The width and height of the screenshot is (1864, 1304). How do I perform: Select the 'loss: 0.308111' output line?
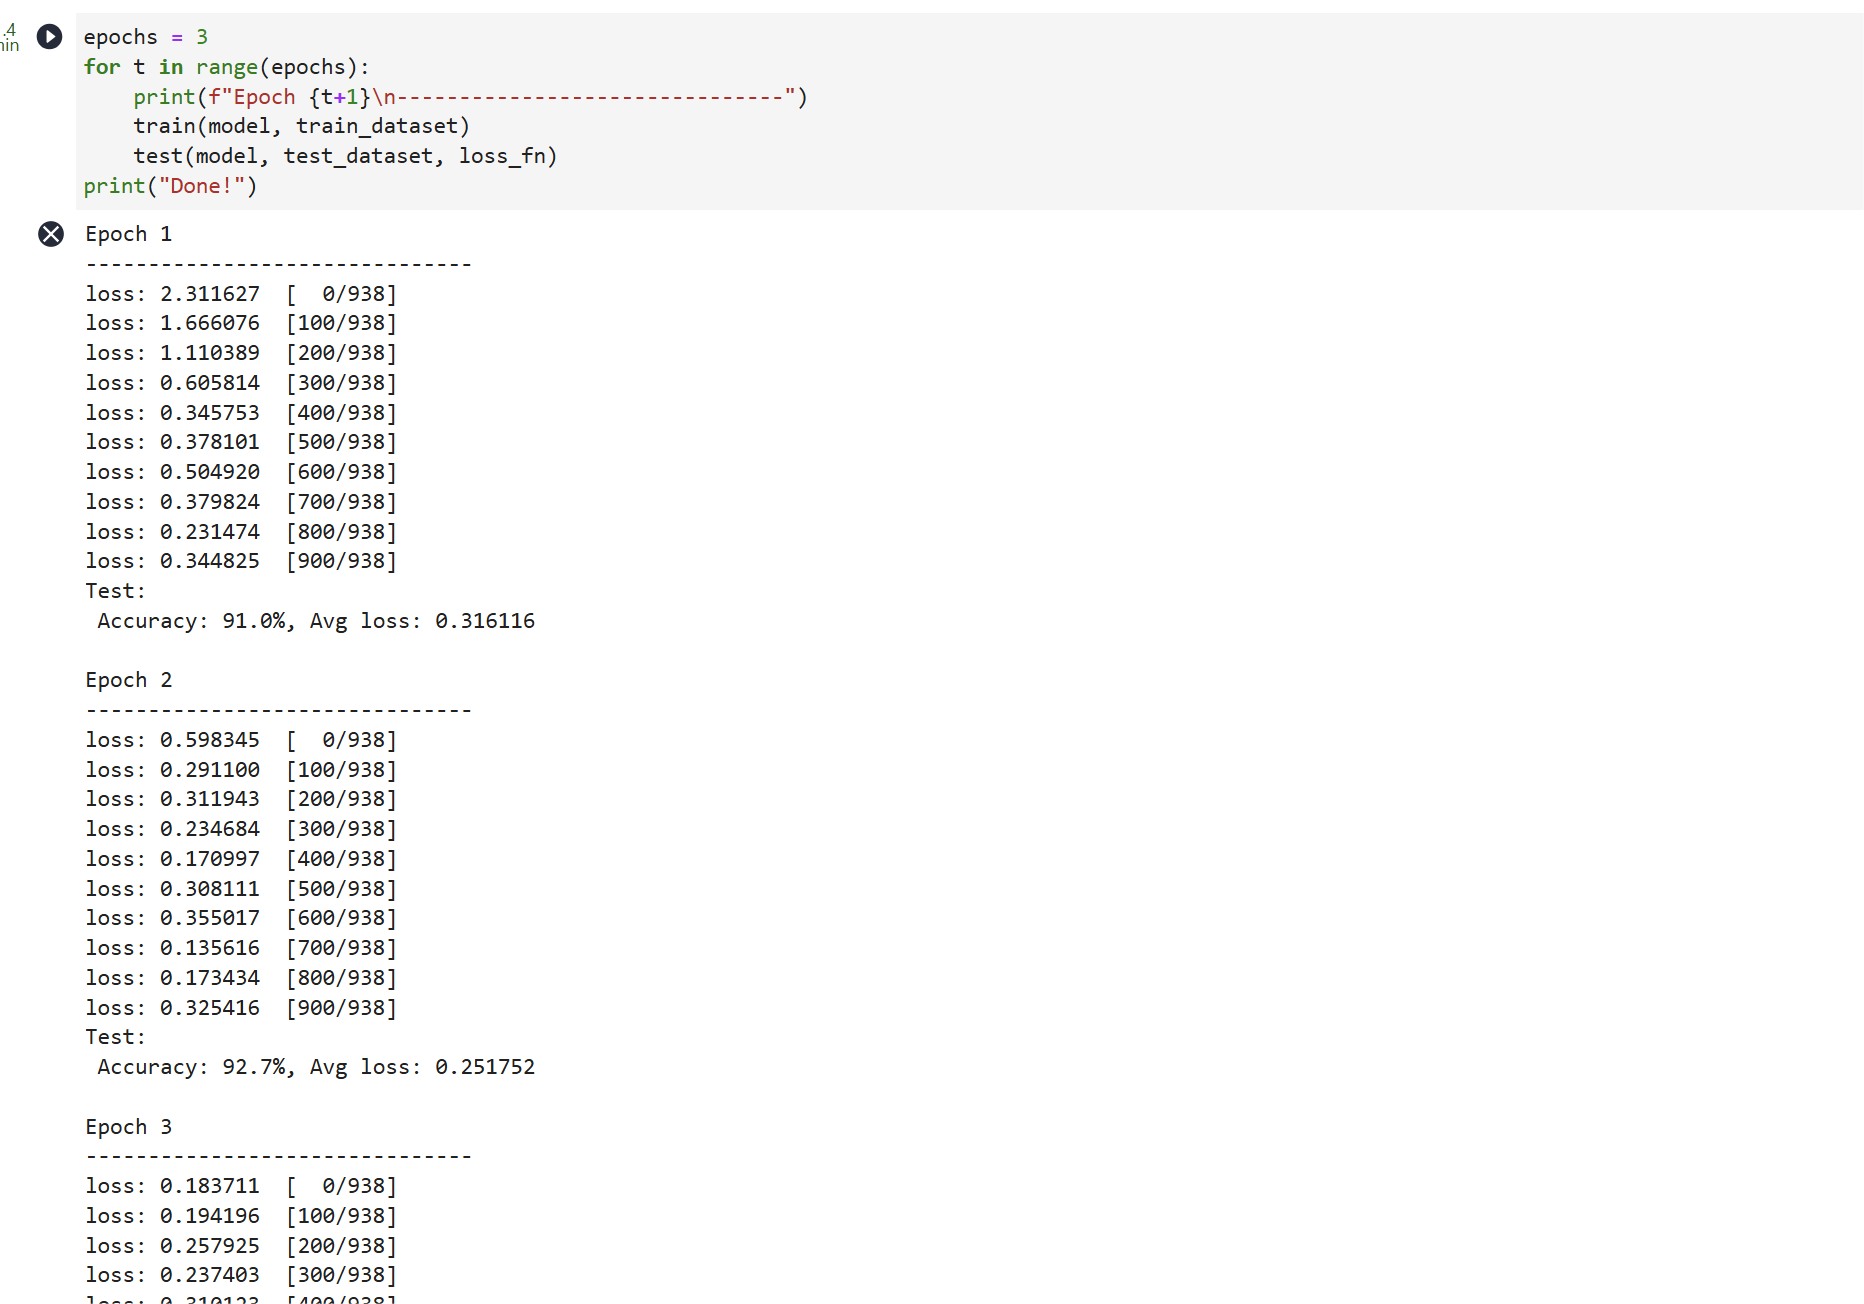click(x=241, y=889)
